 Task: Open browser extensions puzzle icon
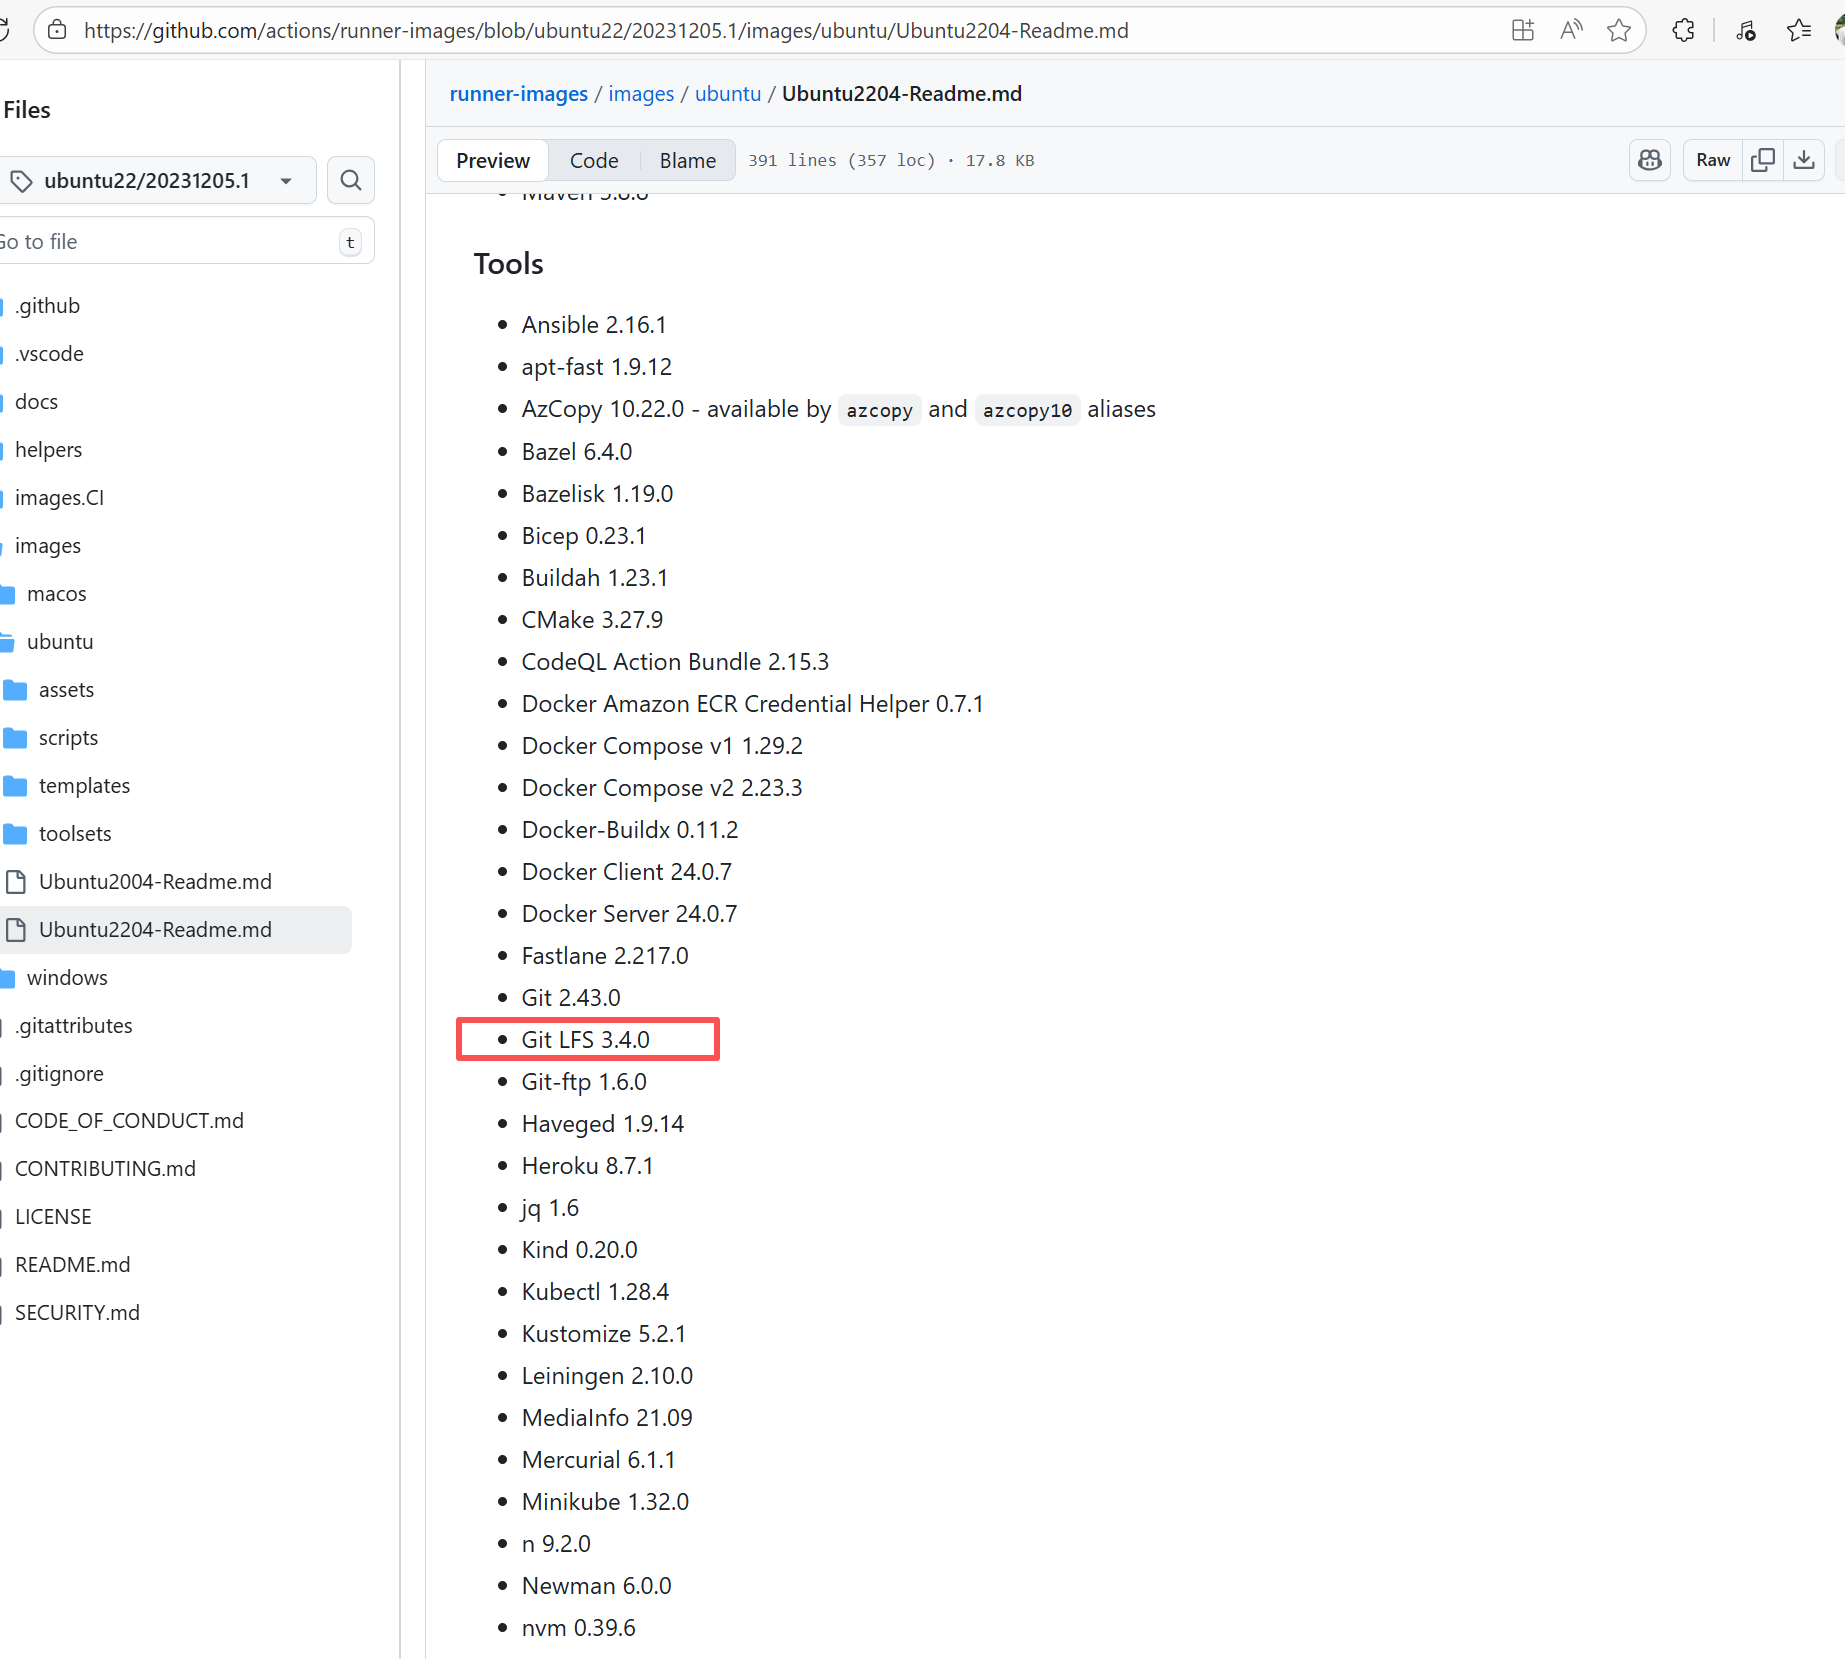(1684, 30)
